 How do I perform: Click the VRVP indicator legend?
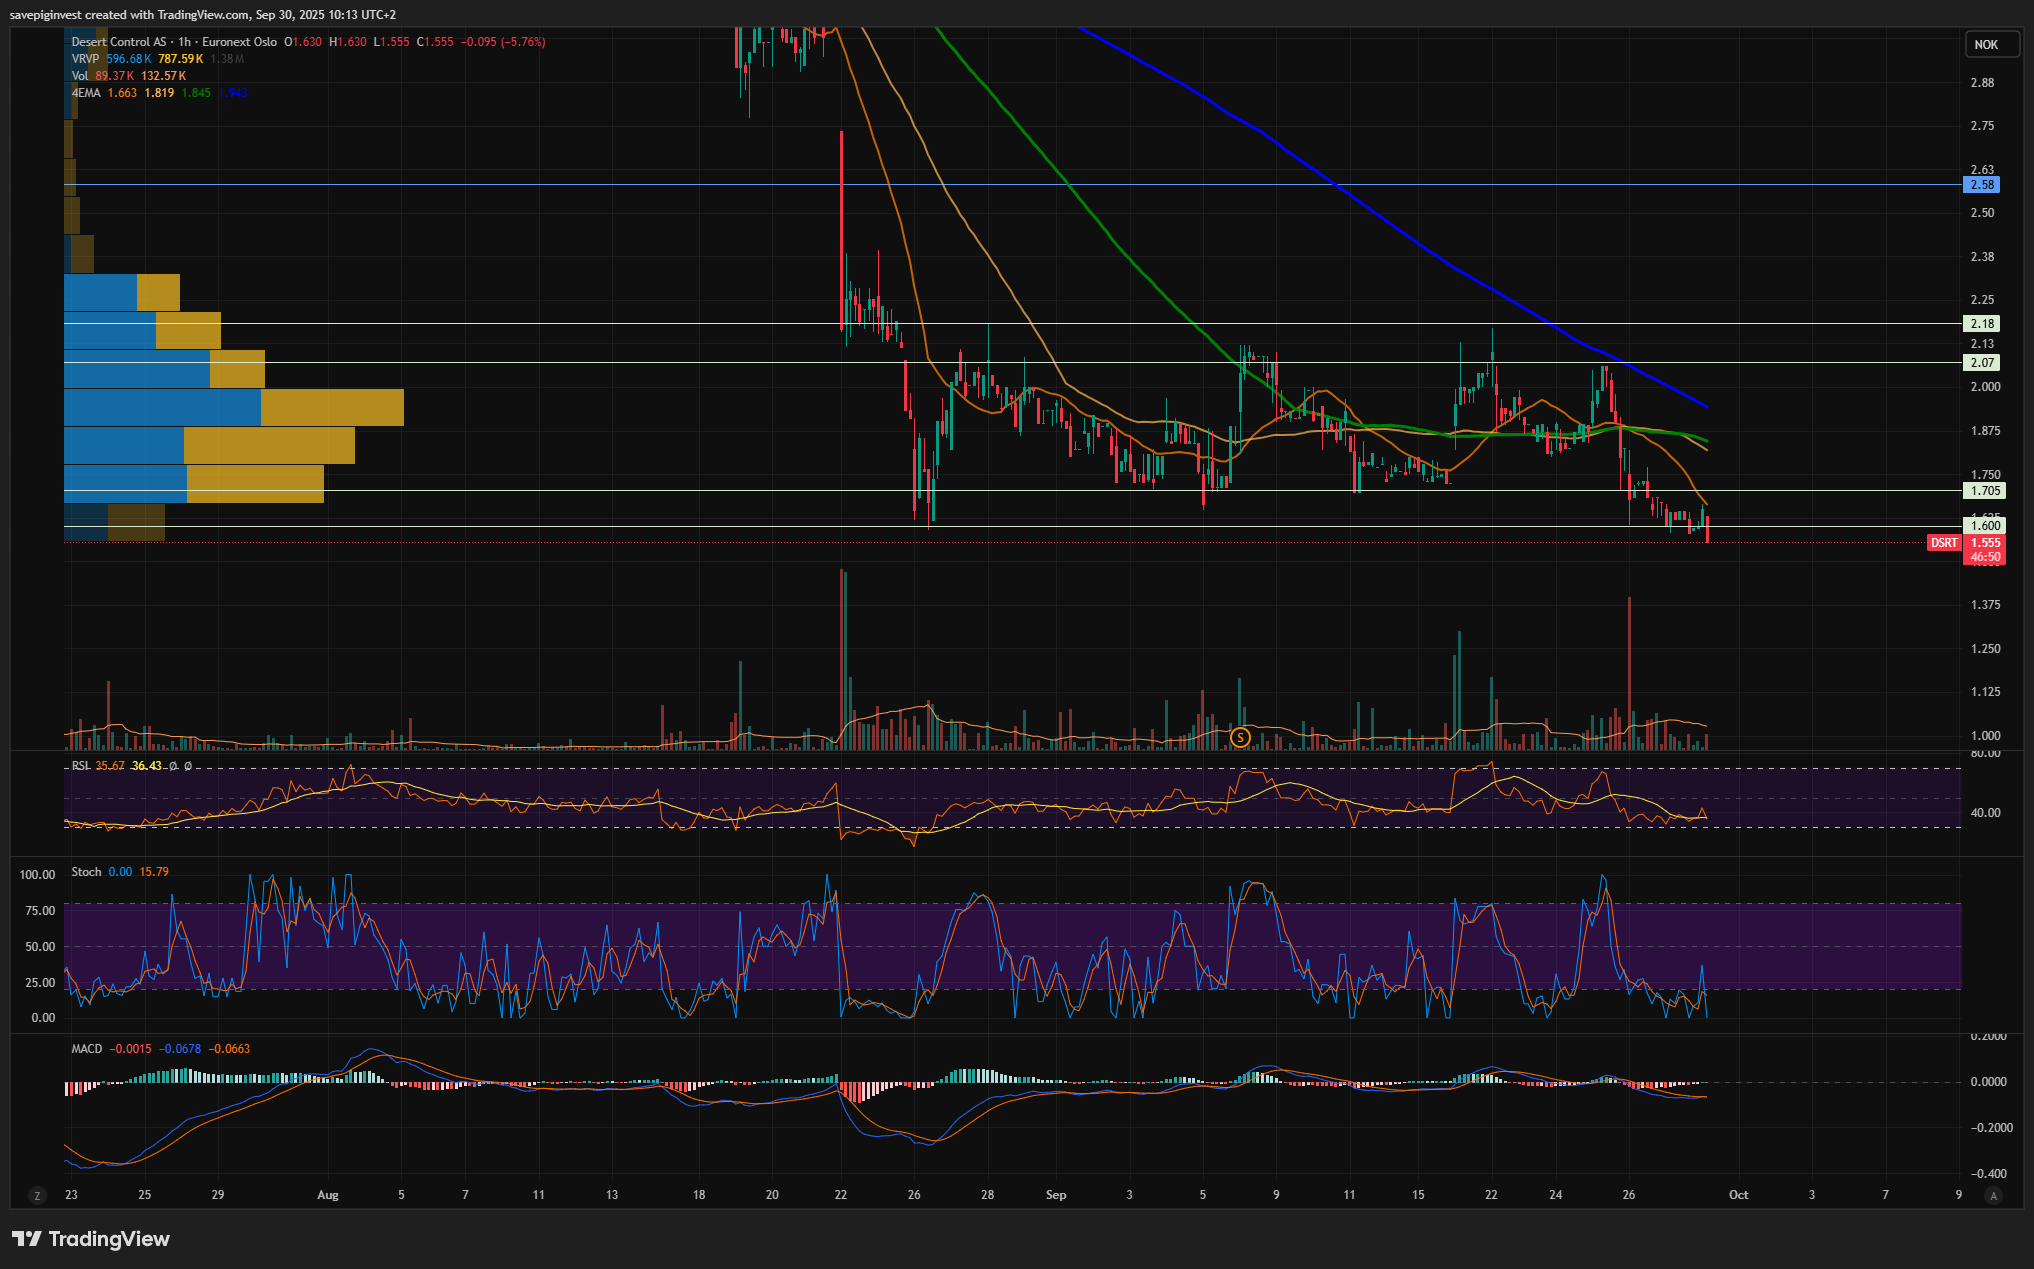tap(84, 59)
